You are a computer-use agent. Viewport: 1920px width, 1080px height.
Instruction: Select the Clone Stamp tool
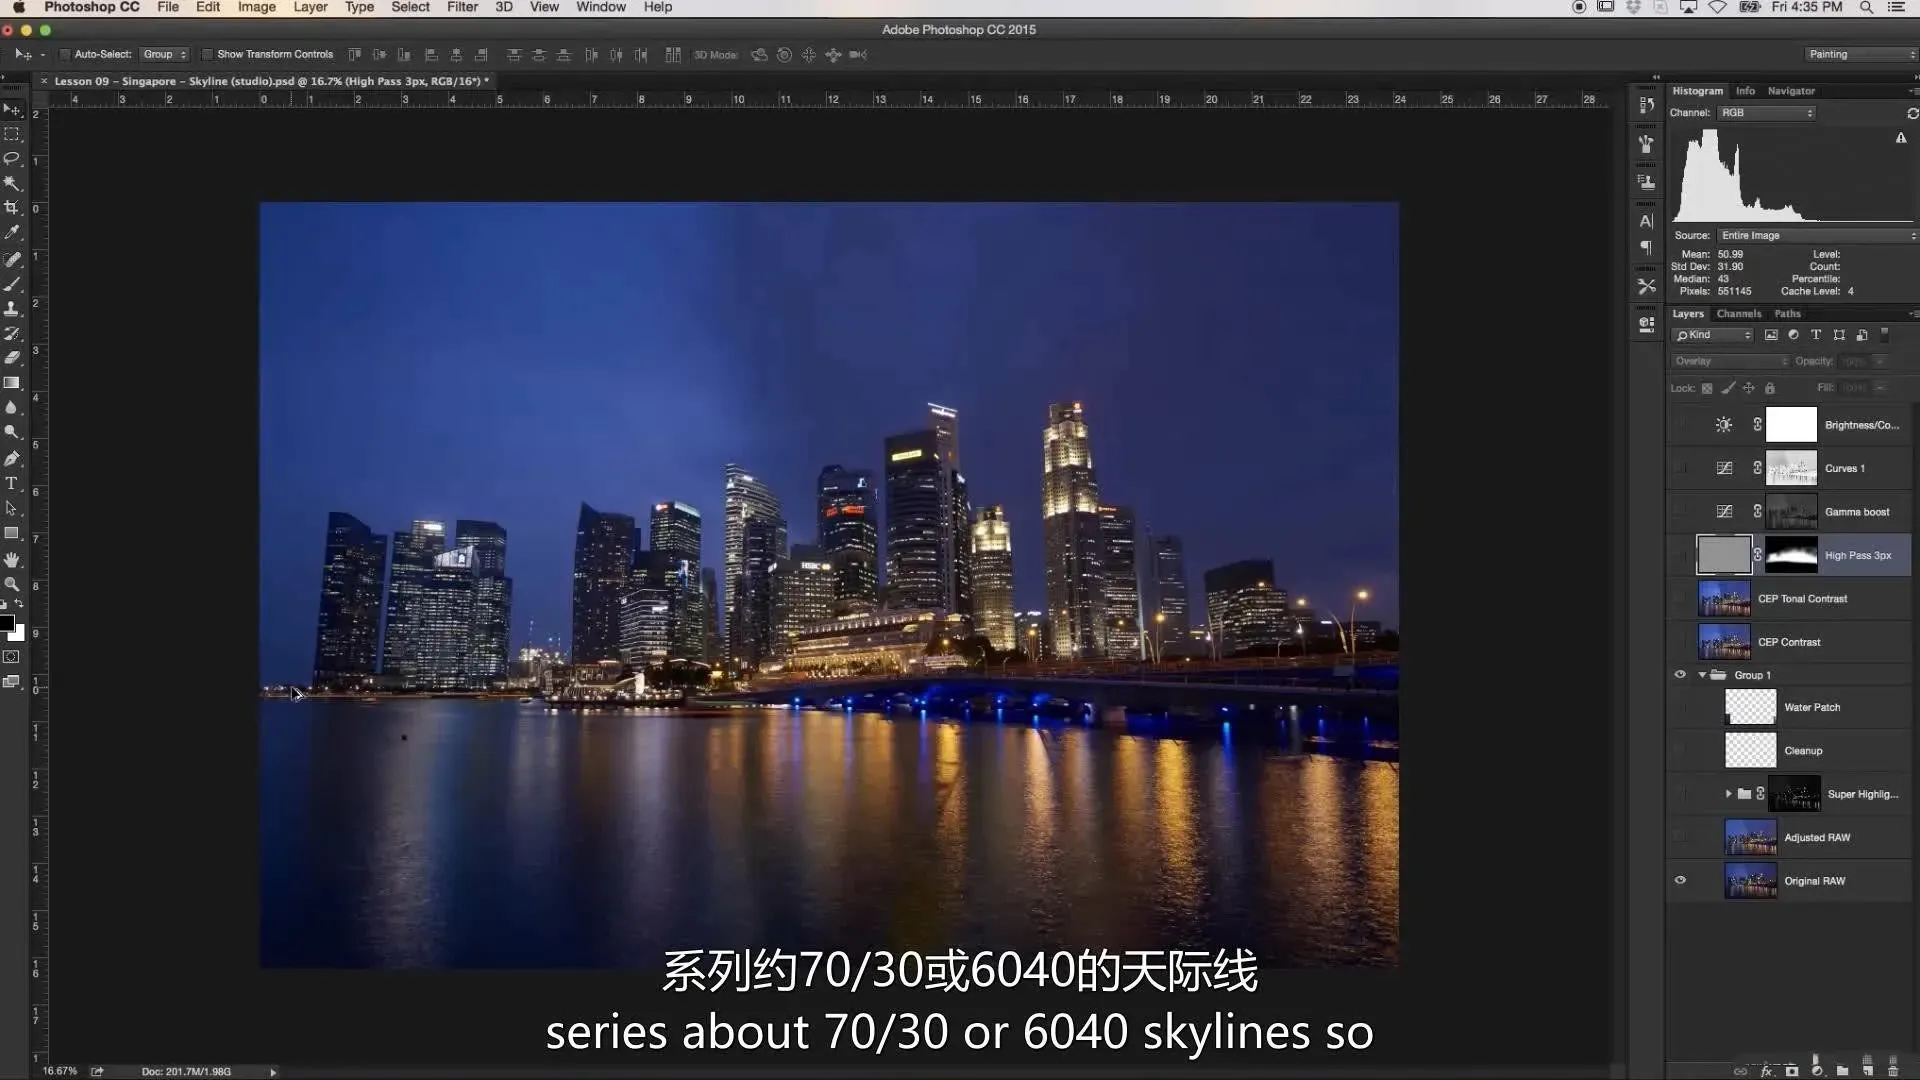12,309
